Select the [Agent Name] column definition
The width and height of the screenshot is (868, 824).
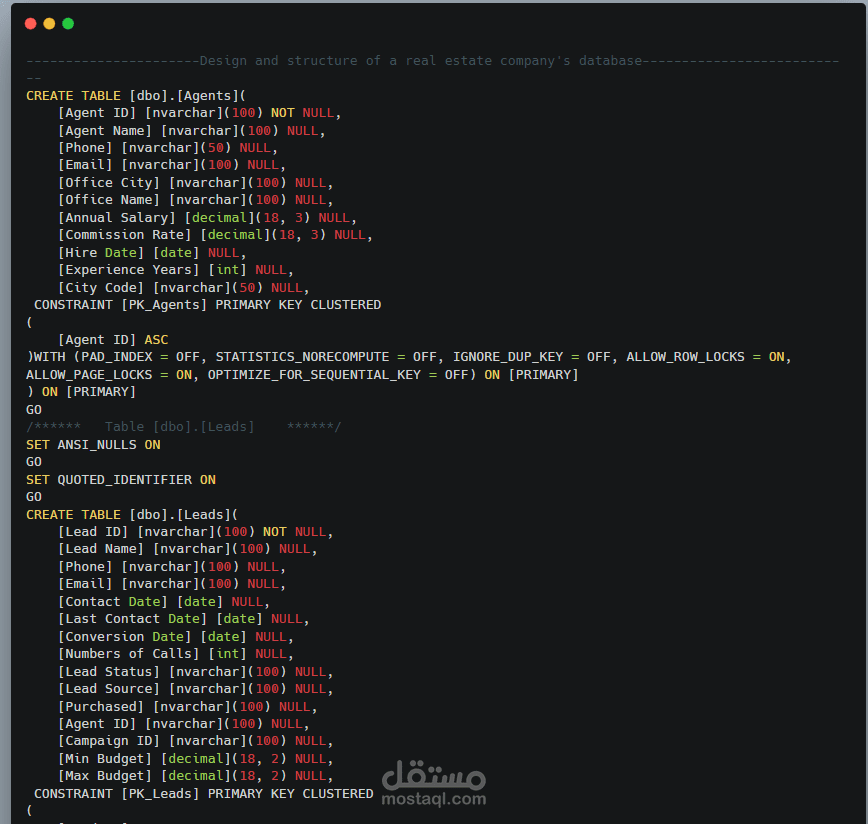pos(192,131)
